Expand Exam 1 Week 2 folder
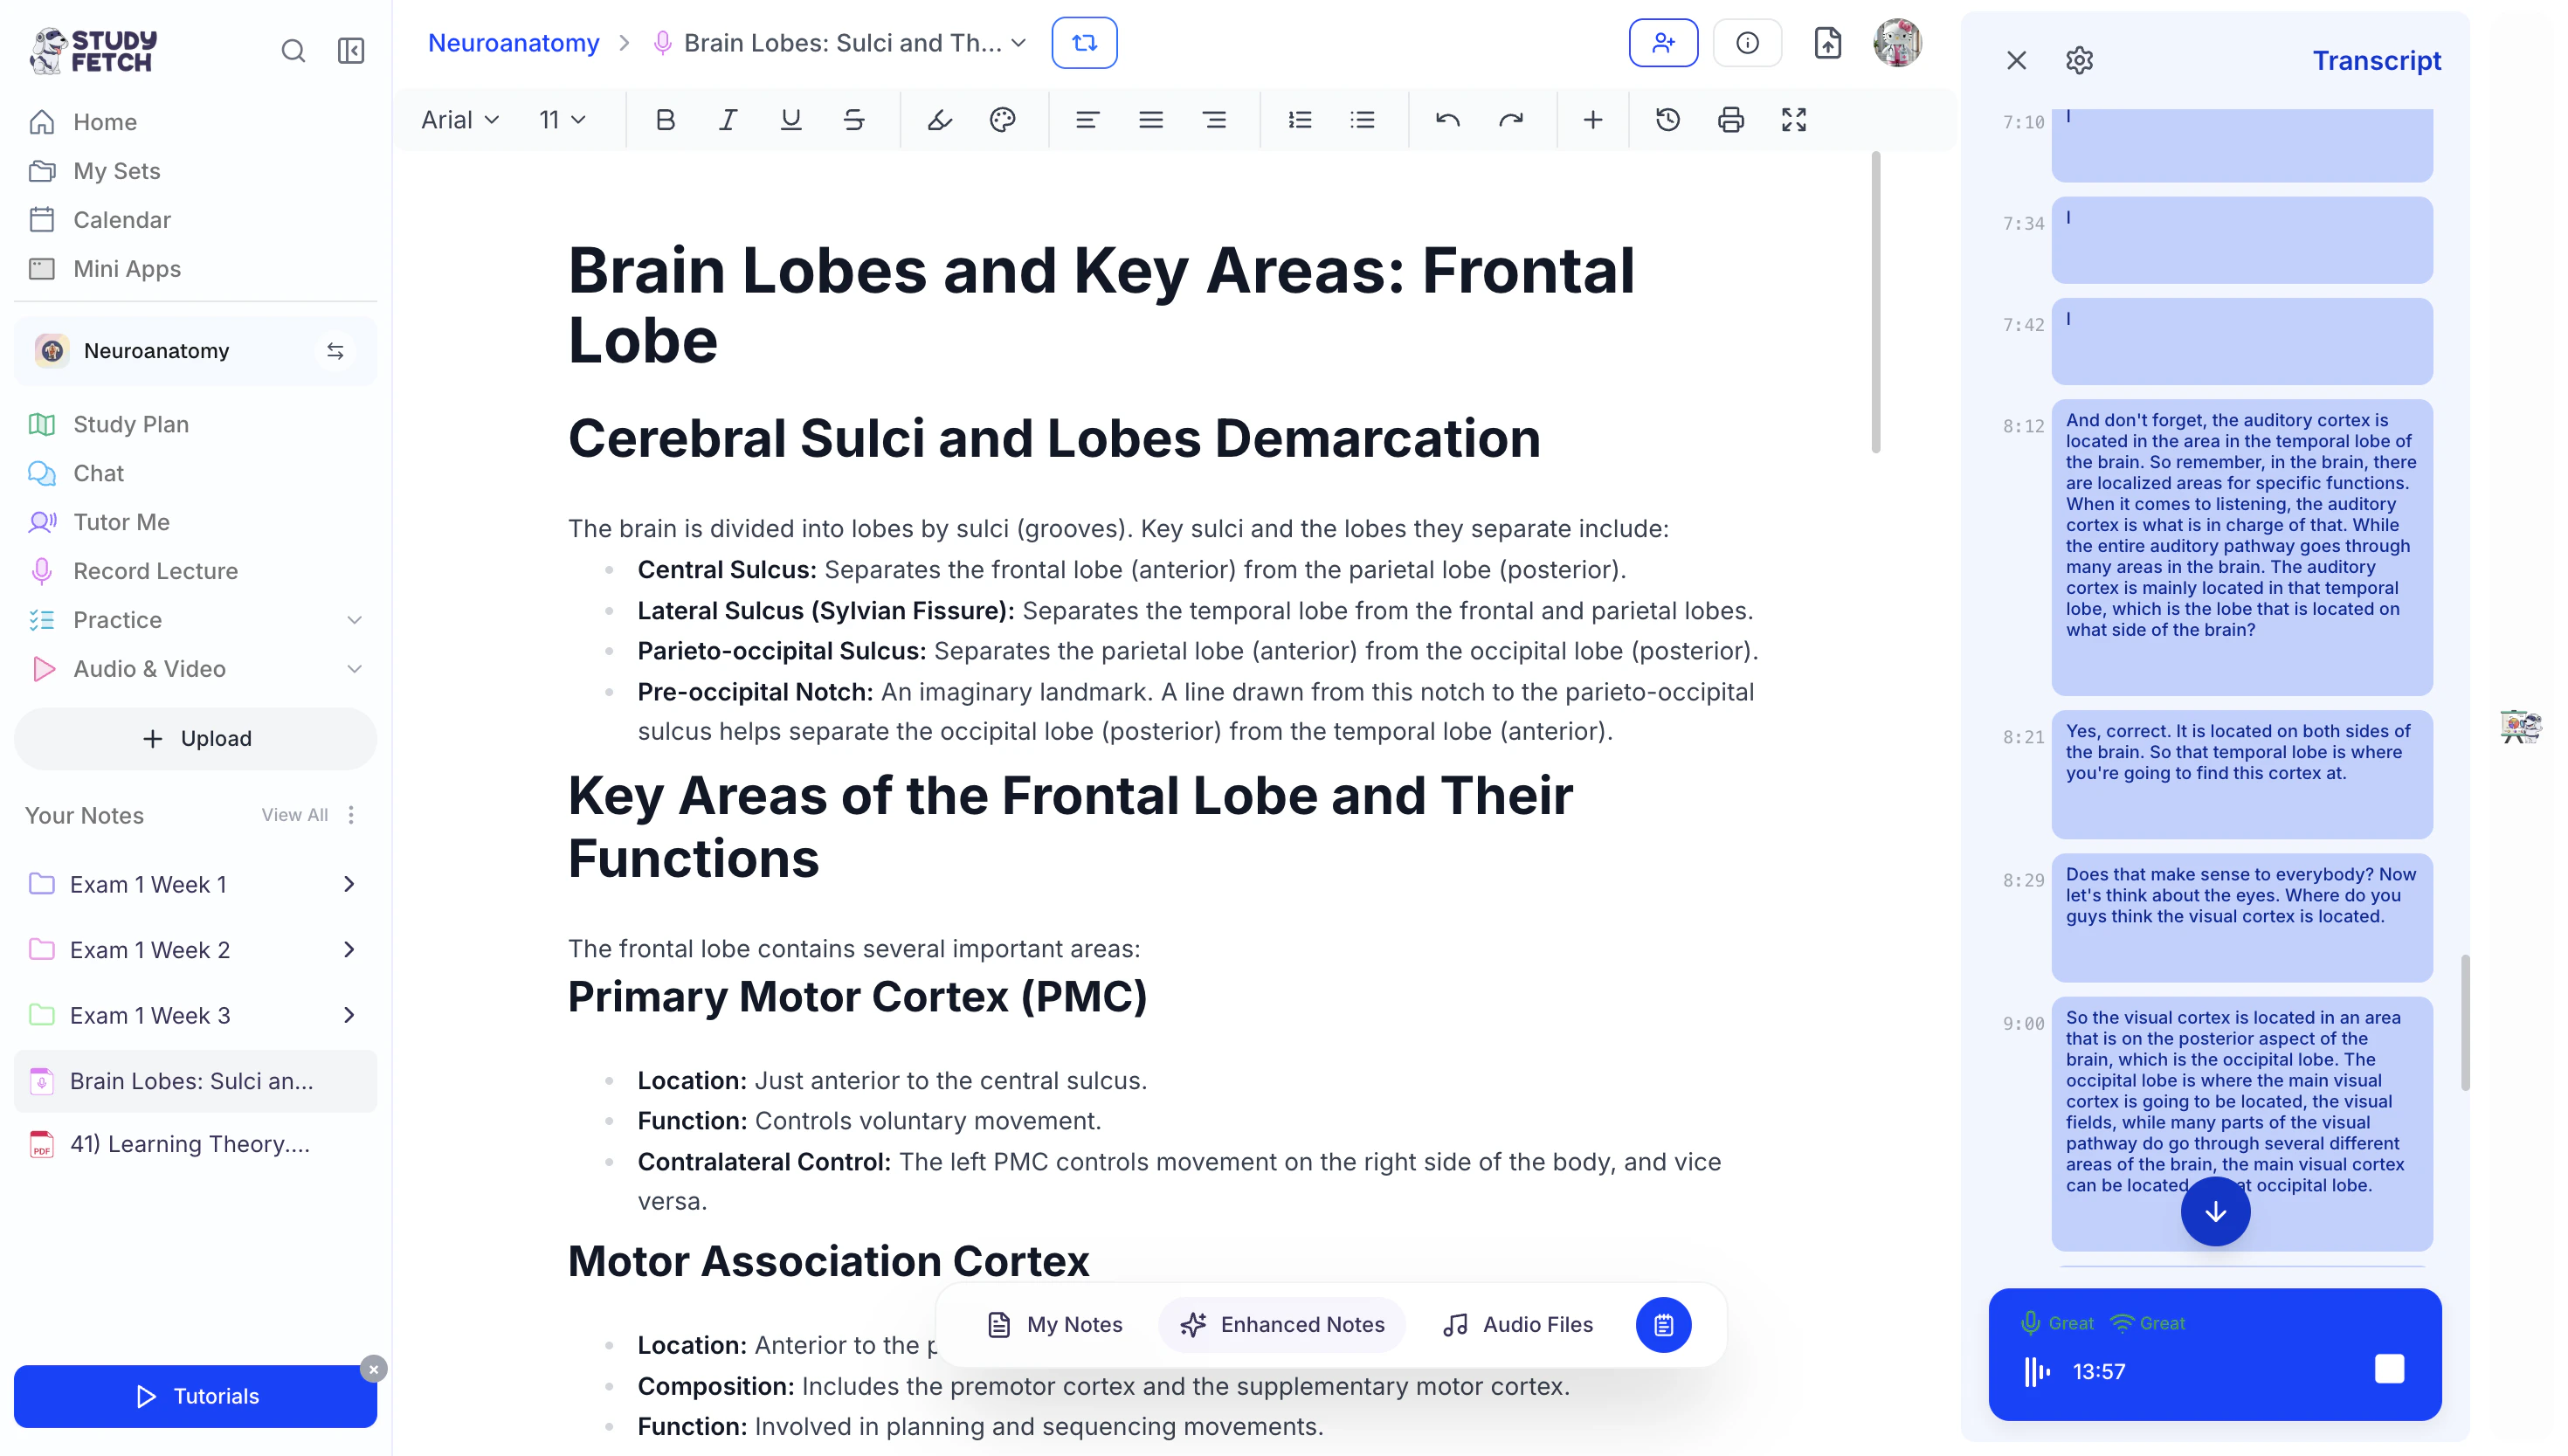 (349, 950)
